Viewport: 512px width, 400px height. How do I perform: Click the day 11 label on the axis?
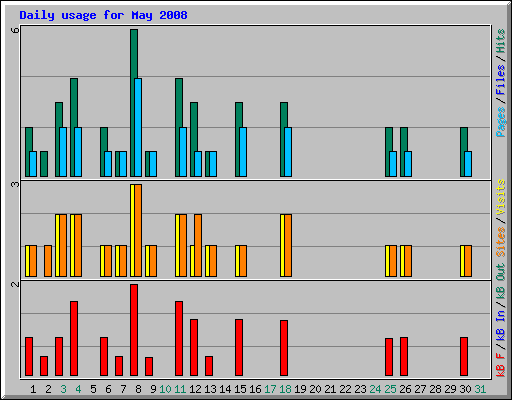coord(180,389)
